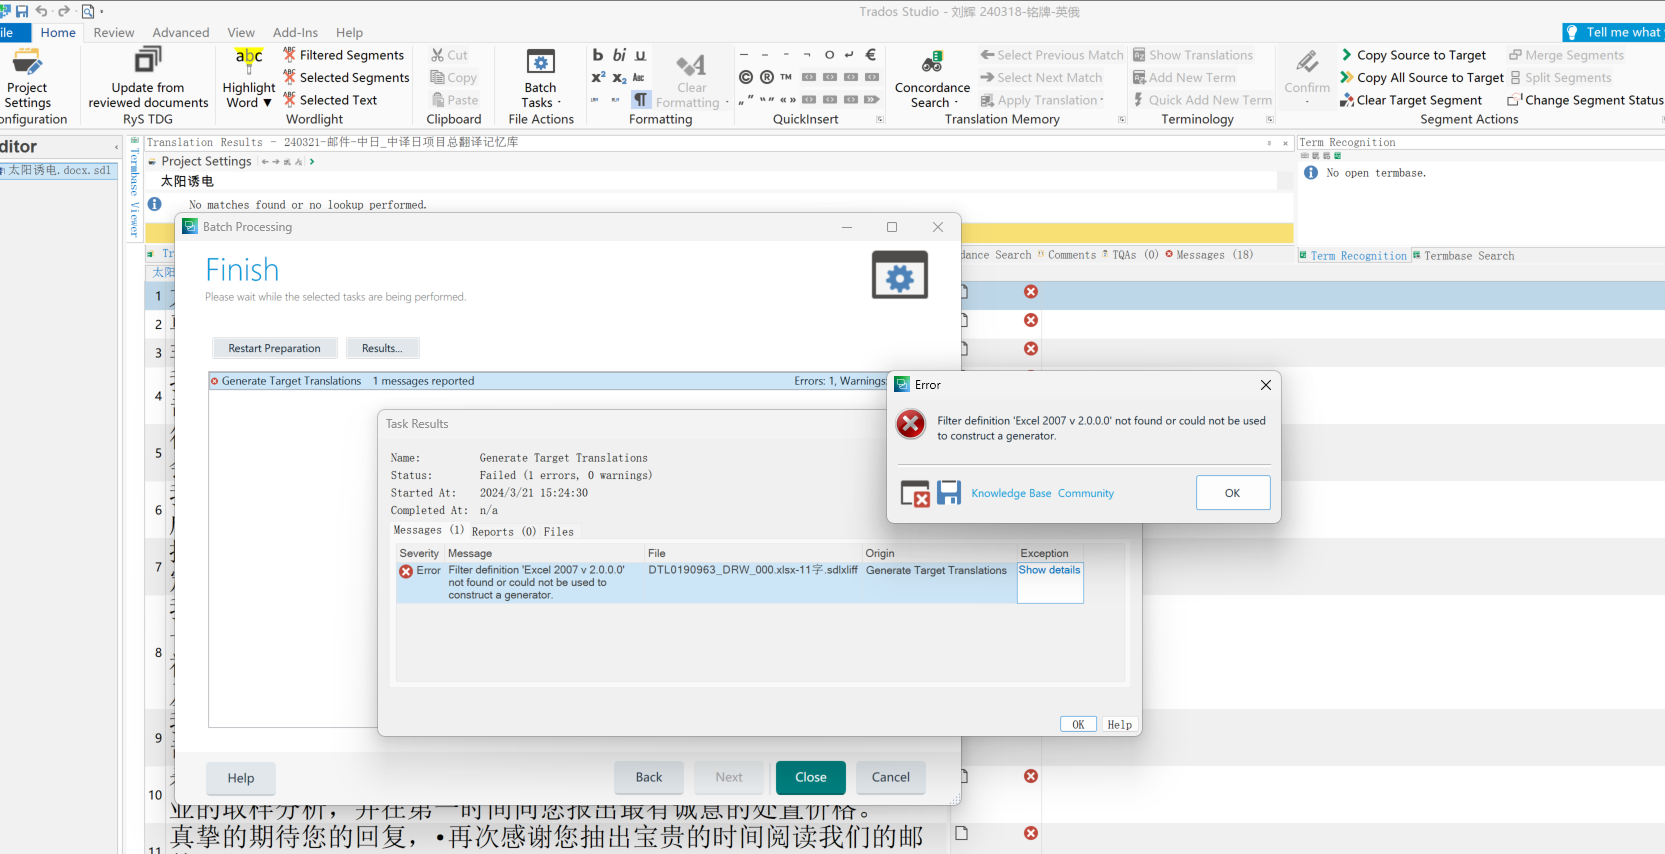The width and height of the screenshot is (1665, 854).
Task: Apply underline formatting with the u icon
Action: (x=640, y=55)
